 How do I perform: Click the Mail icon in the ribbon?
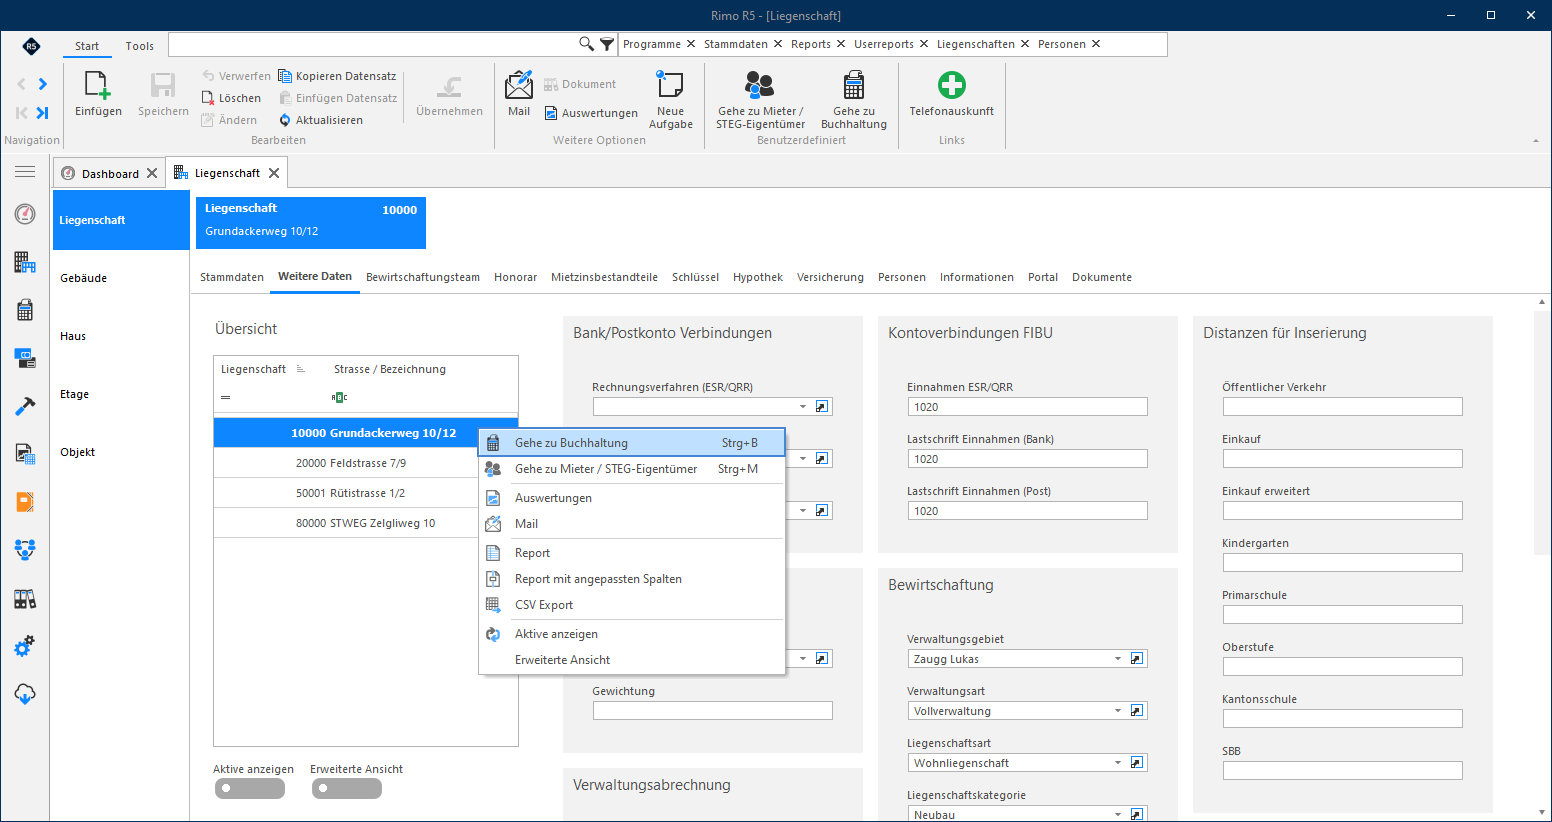[519, 85]
